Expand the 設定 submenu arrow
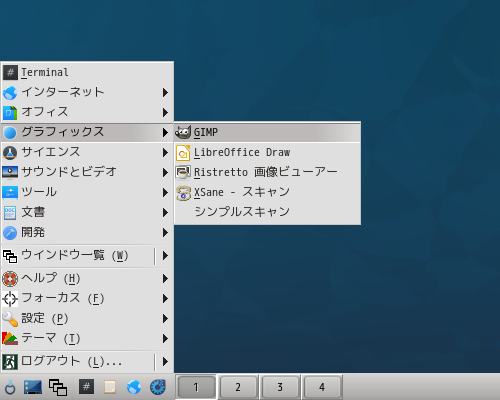 165,318
